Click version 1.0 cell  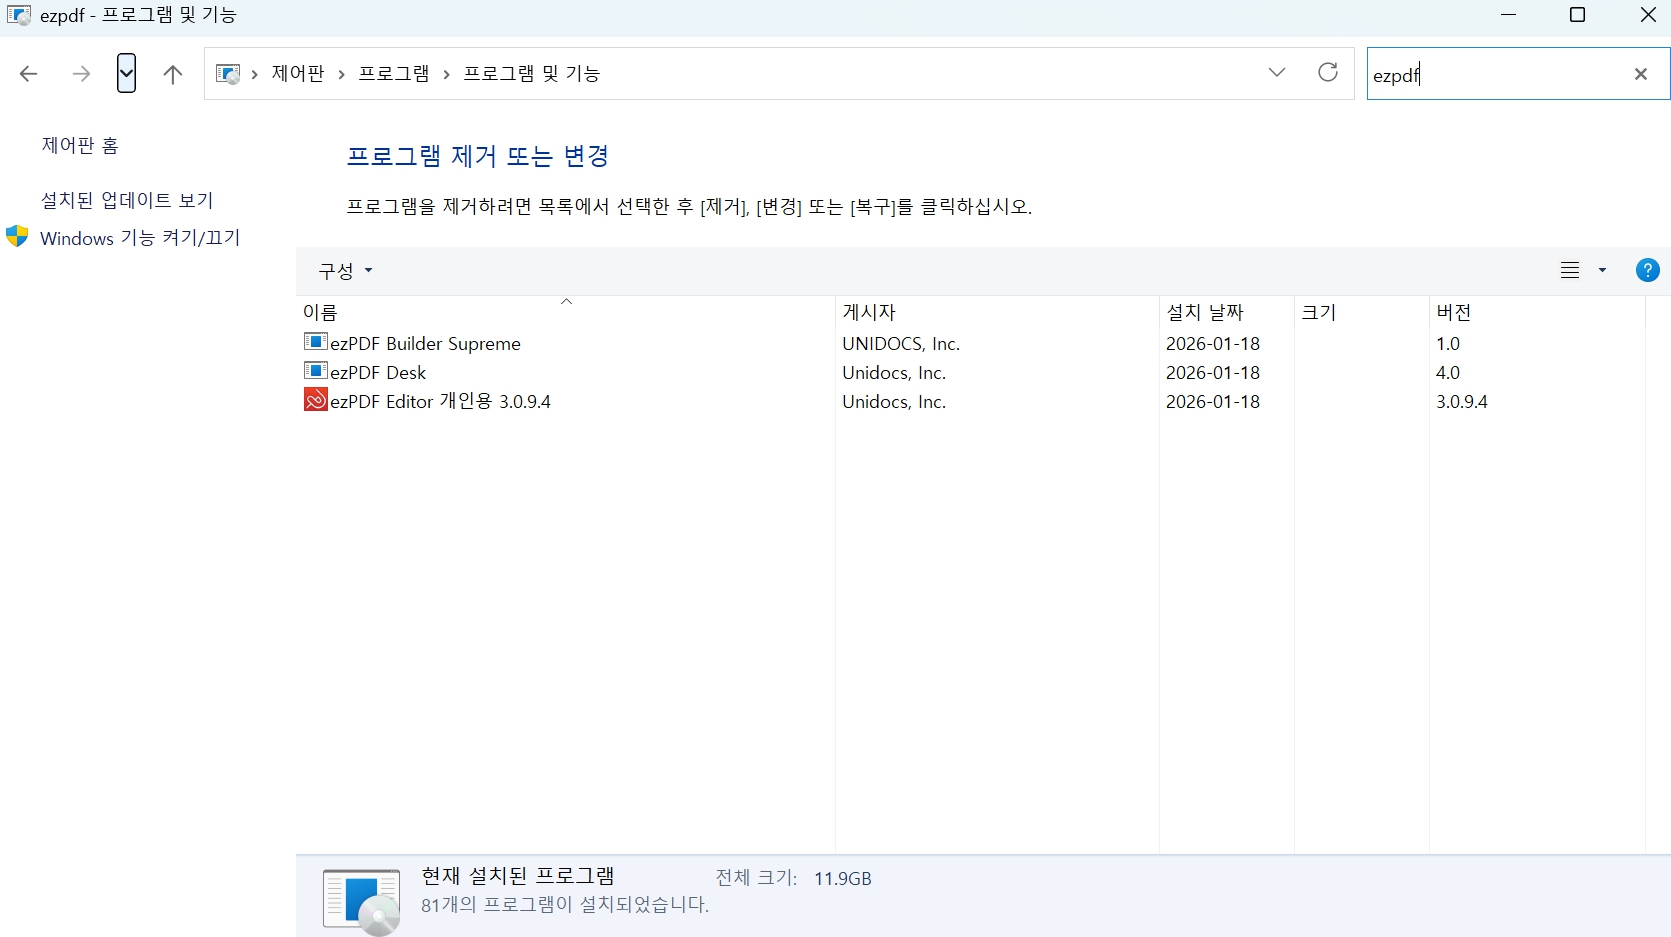(1448, 343)
